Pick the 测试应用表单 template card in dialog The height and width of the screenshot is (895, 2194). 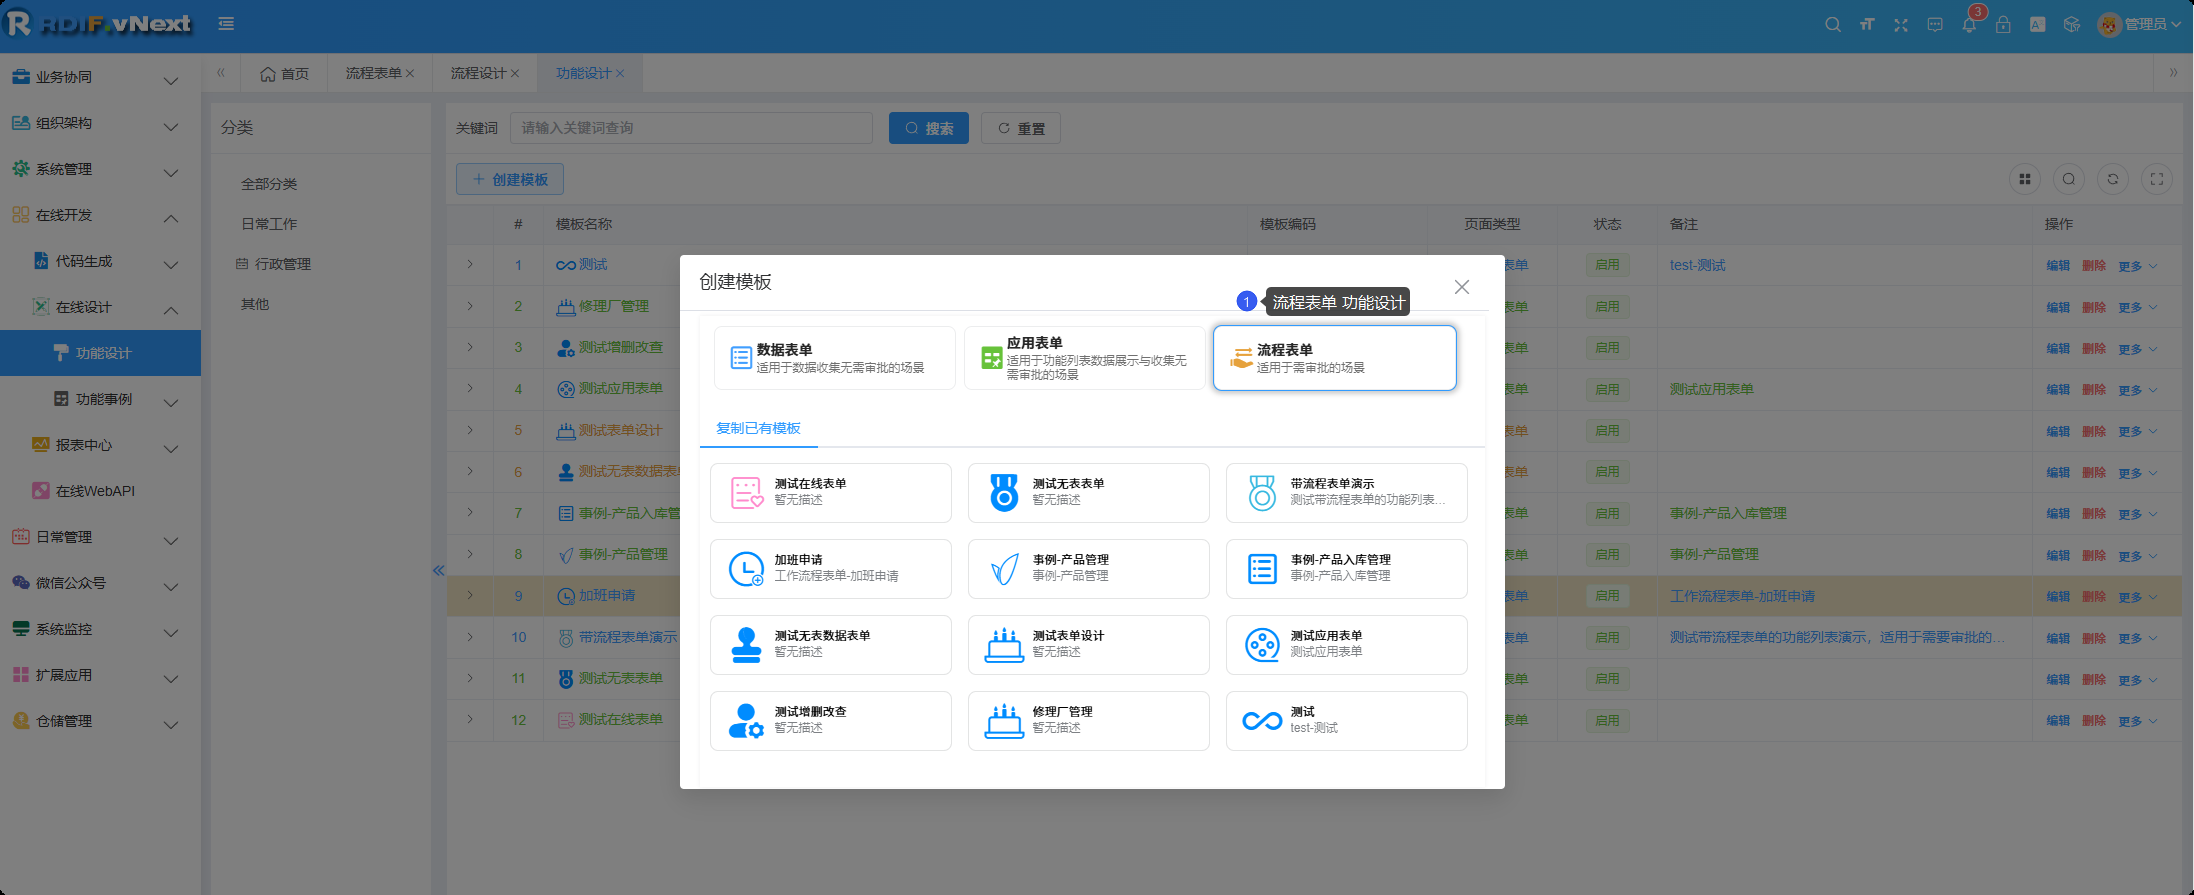[x=1346, y=644]
